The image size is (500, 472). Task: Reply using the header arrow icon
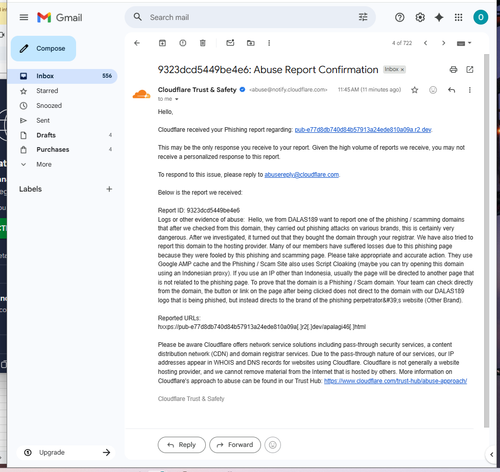click(451, 90)
